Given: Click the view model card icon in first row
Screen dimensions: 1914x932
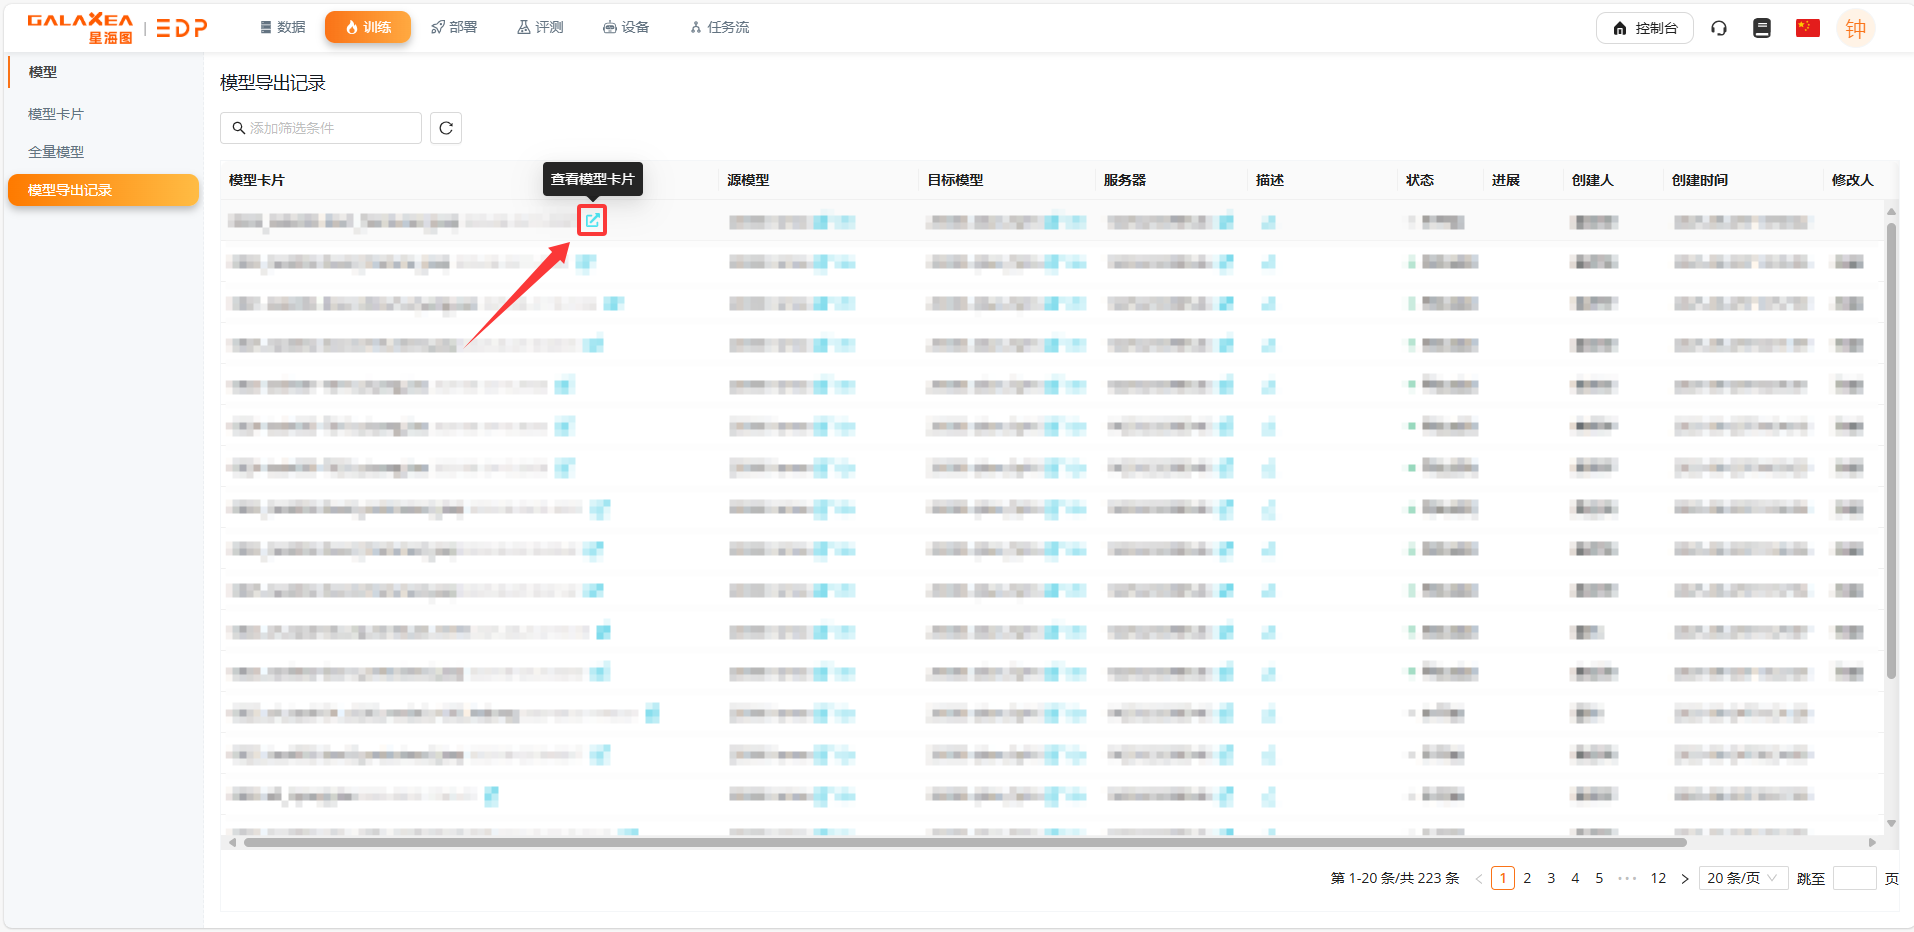Looking at the screenshot, I should click(x=592, y=220).
